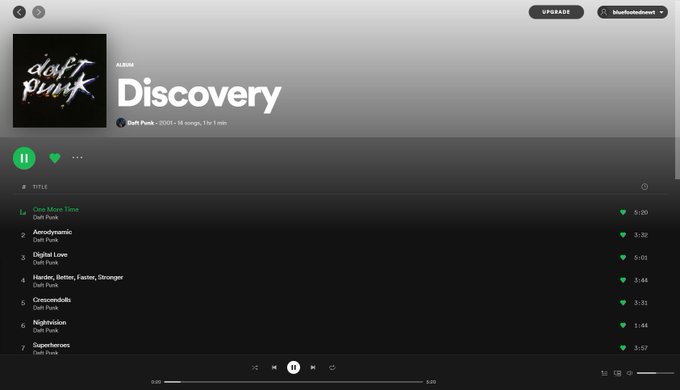
Task: Toggle repeat in the player bar
Action: pyautogui.click(x=332, y=367)
